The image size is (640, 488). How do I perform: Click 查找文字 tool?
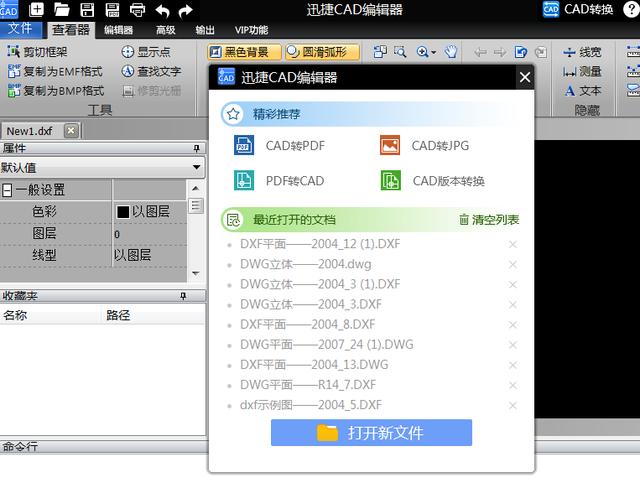151,71
